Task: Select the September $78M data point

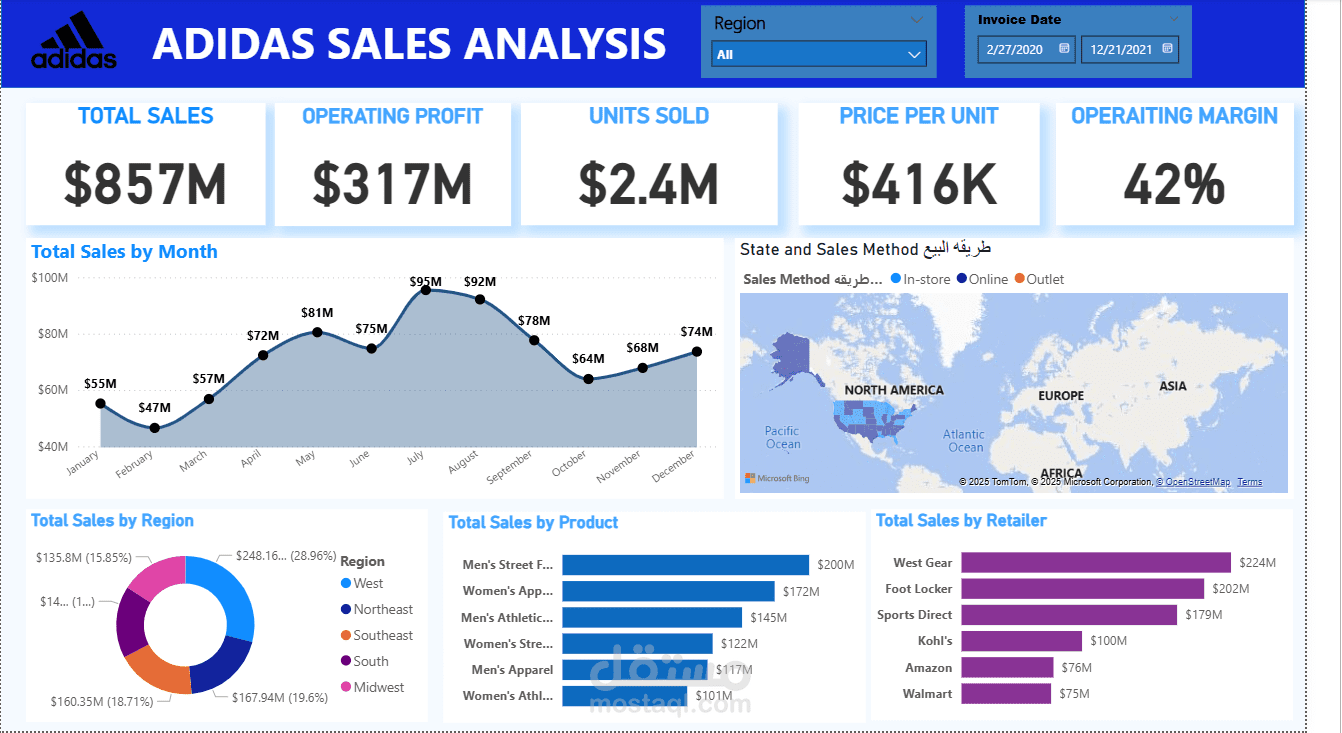Action: (534, 340)
